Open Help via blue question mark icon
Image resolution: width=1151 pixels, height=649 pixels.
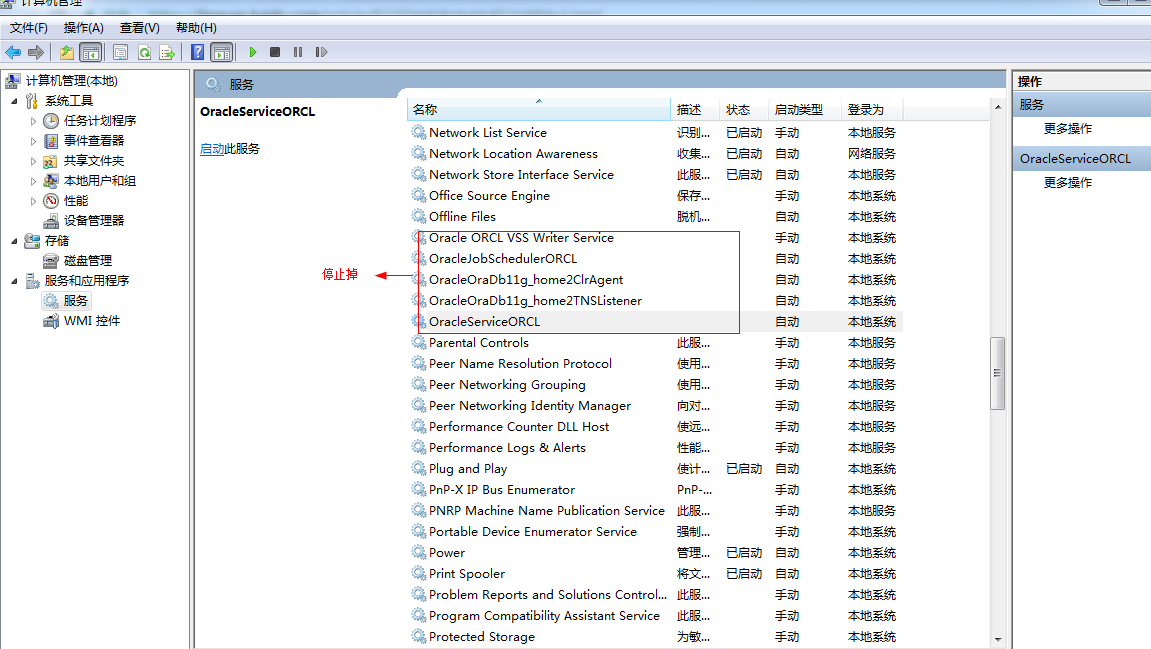pyautogui.click(x=198, y=52)
